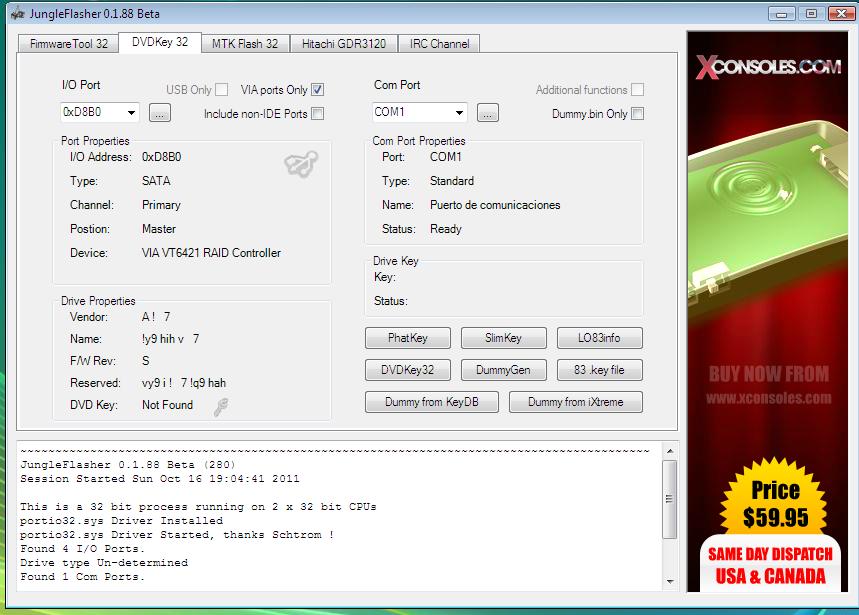This screenshot has height=615, width=859.
Task: Switch to the FirmwareTool 32 tab
Action: tap(68, 44)
